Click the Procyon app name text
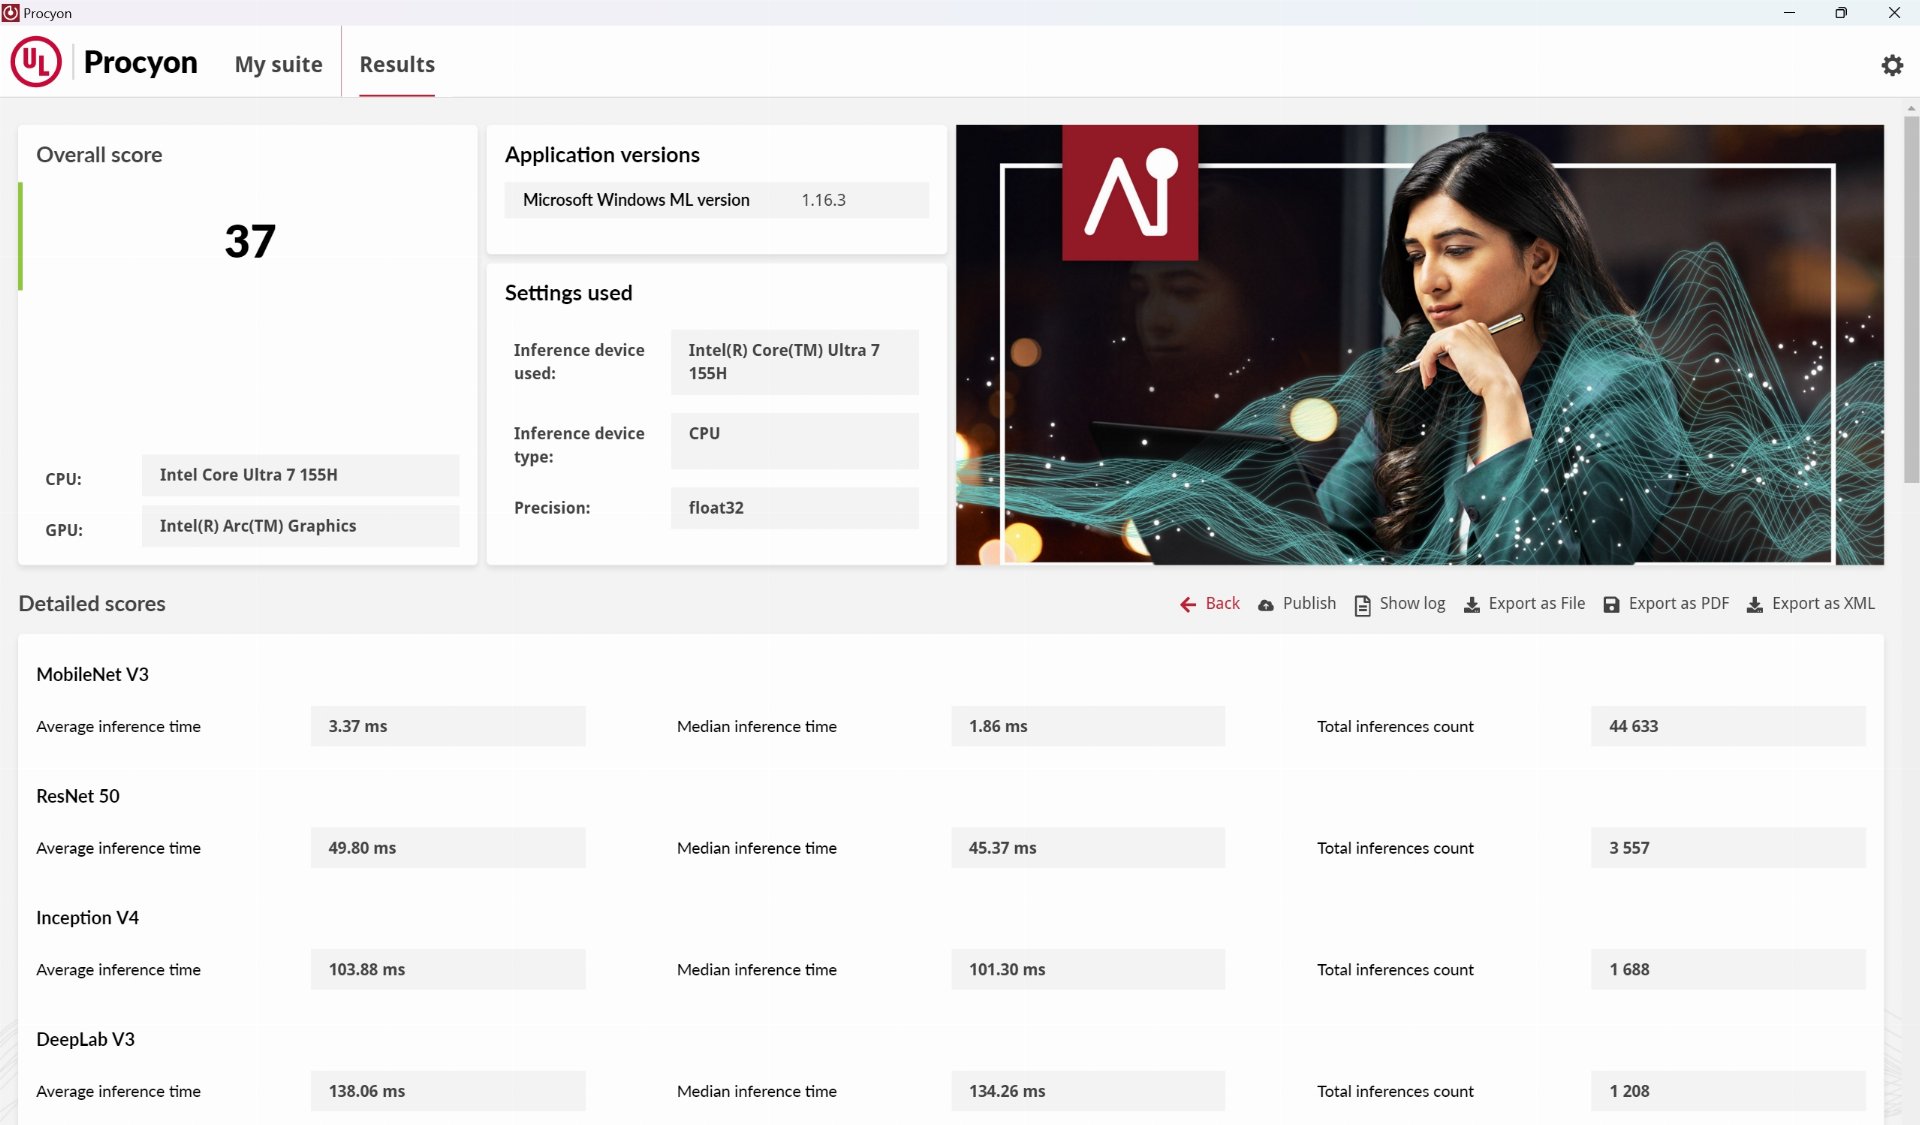The width and height of the screenshot is (1920, 1125). pyautogui.click(x=140, y=62)
